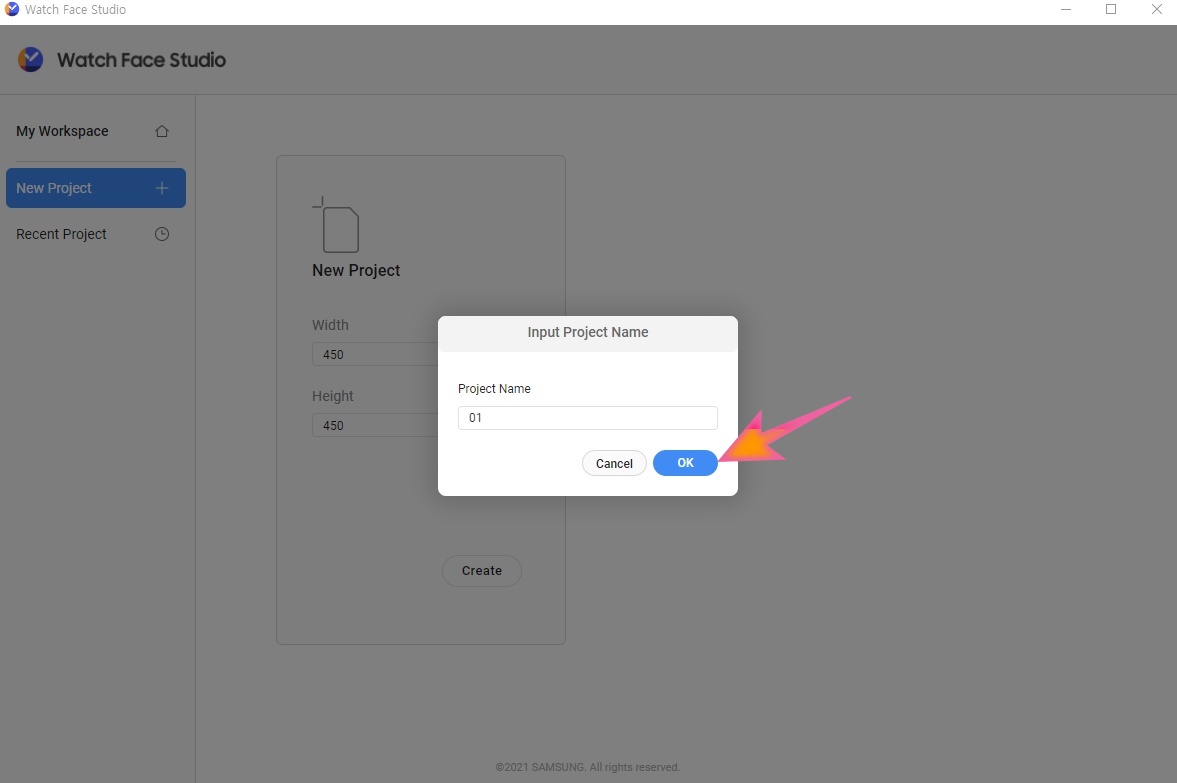This screenshot has width=1177, height=783.
Task: Click the 'New Project' card heading
Action: (x=356, y=270)
